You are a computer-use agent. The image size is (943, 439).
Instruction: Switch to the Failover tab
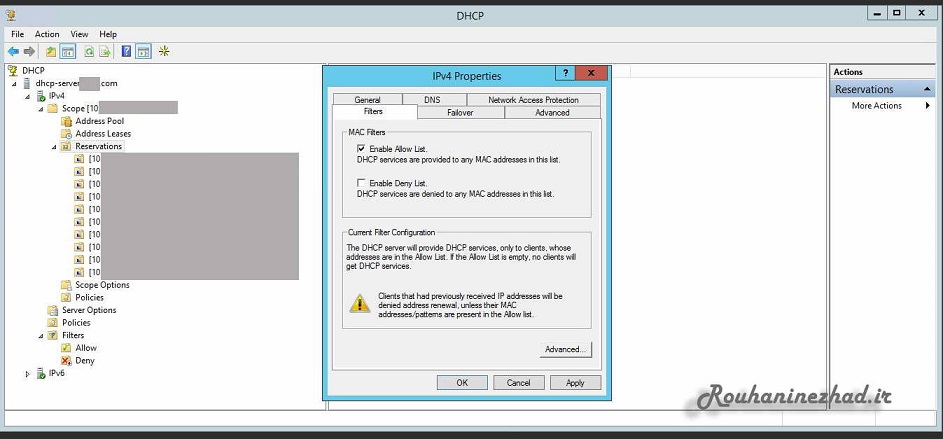tap(460, 112)
